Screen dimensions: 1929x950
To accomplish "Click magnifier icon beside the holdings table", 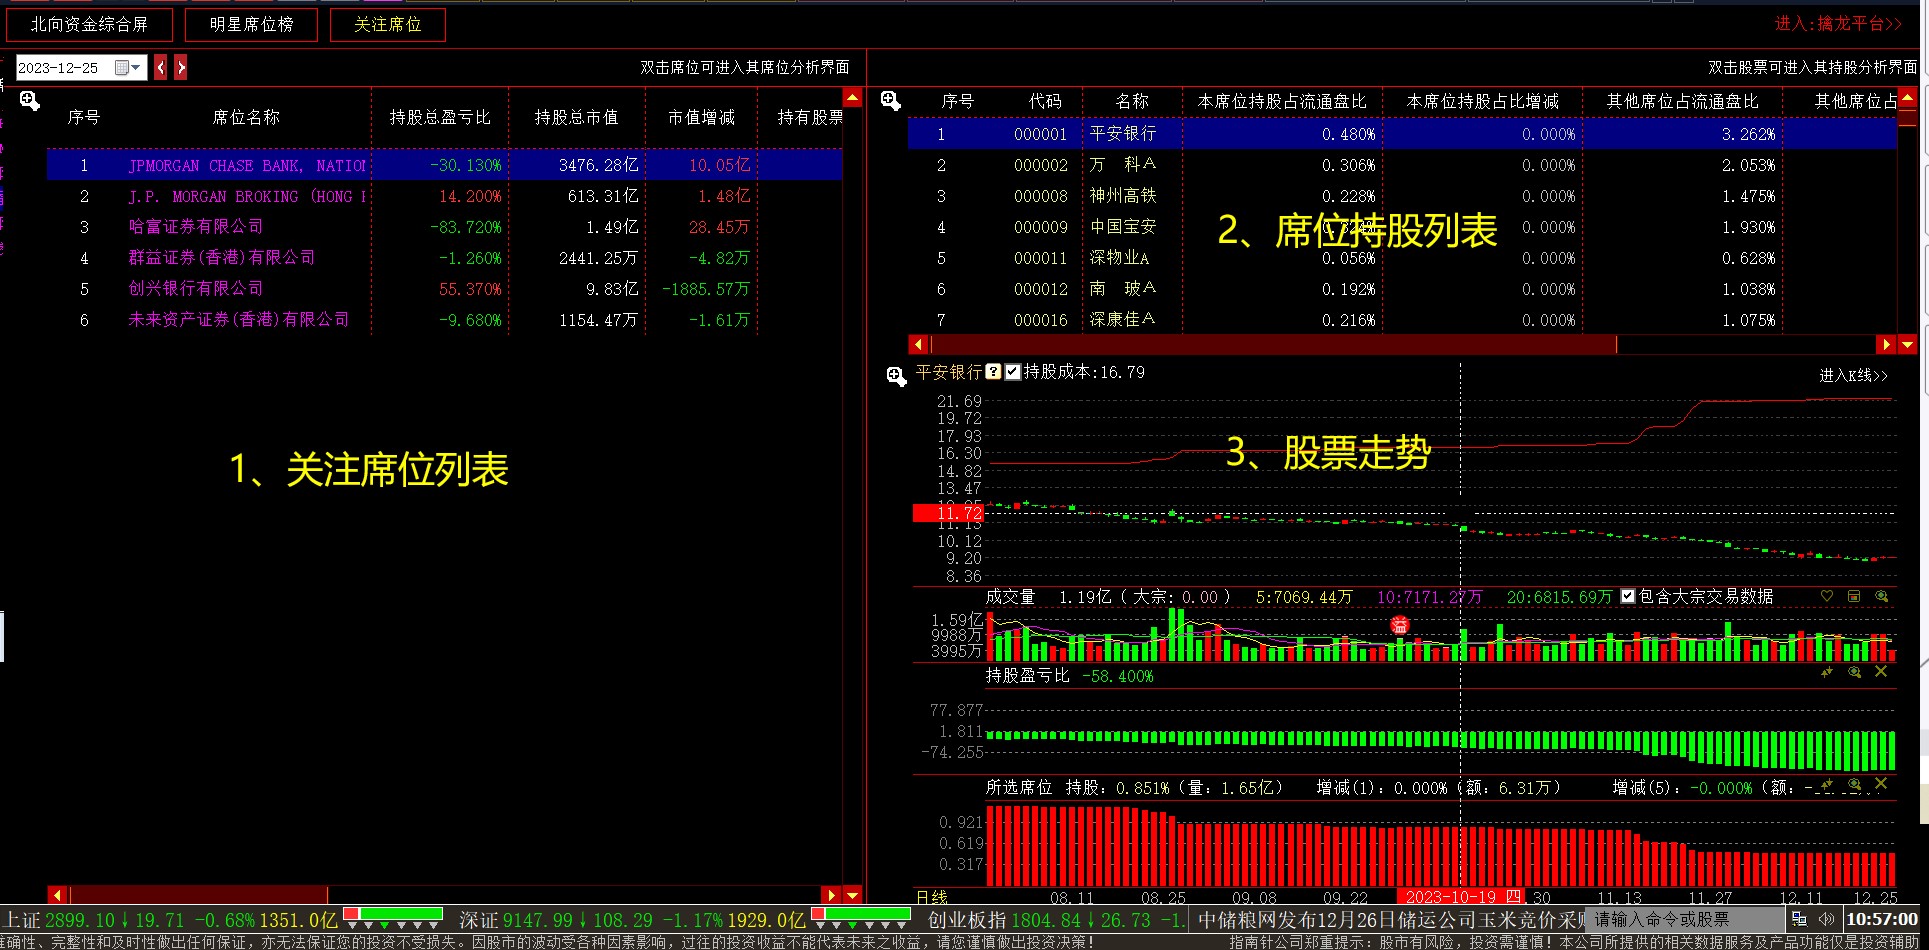I will pos(890,101).
